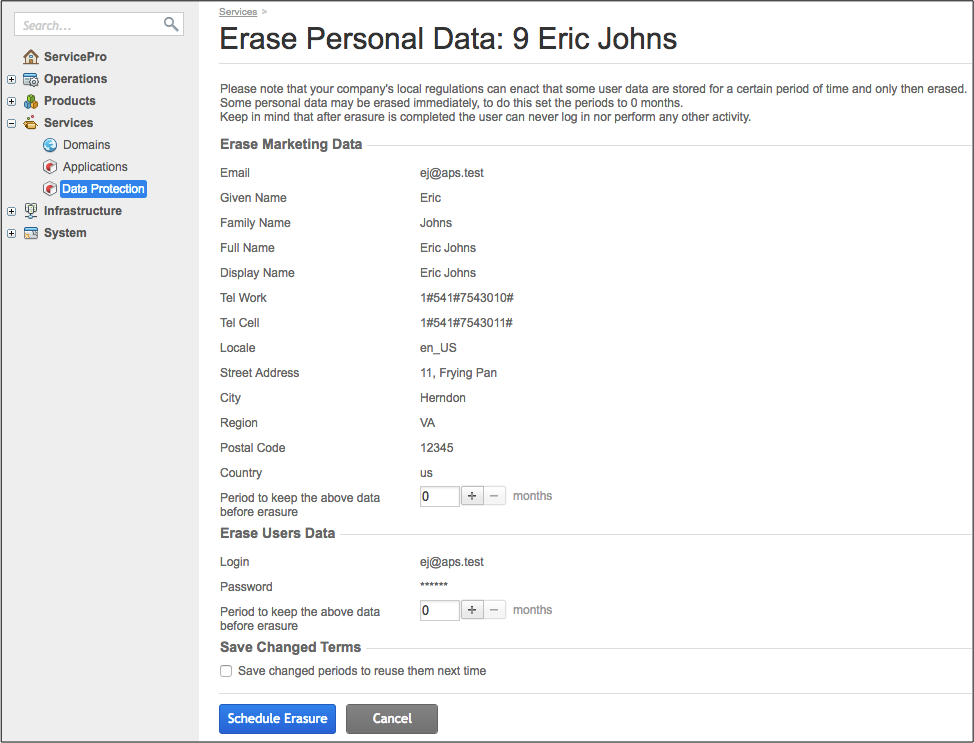Collapse the Services tree node
Image resolution: width=974 pixels, height=743 pixels.
point(11,123)
